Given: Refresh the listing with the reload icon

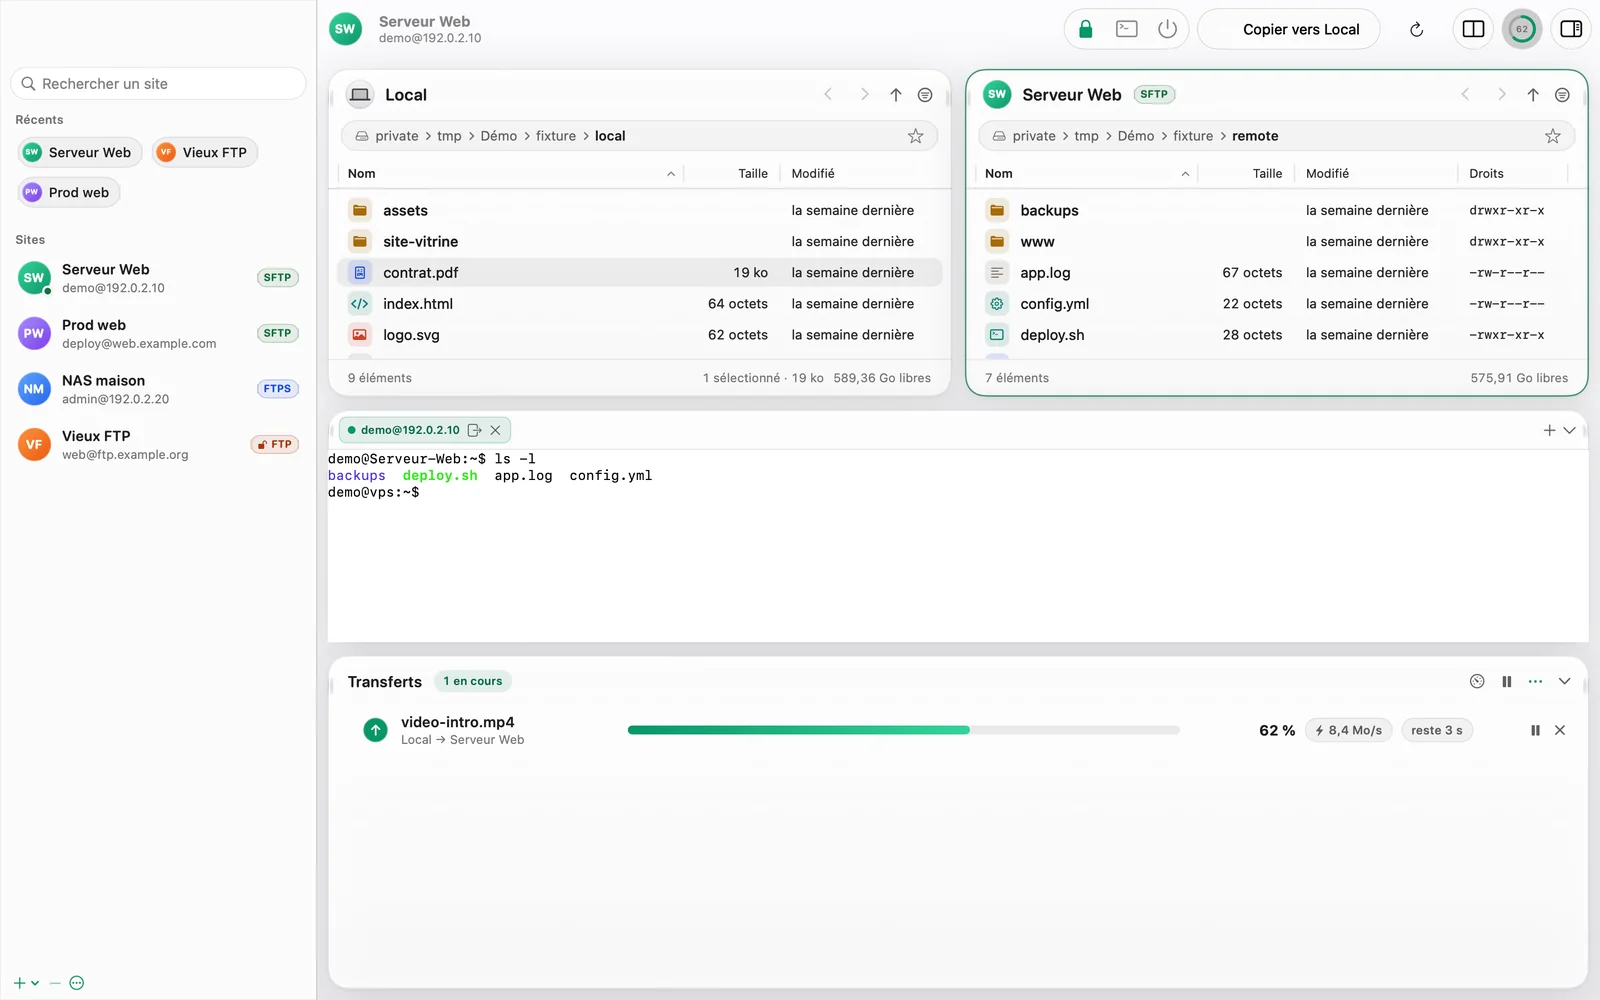Looking at the screenshot, I should coord(1416,29).
